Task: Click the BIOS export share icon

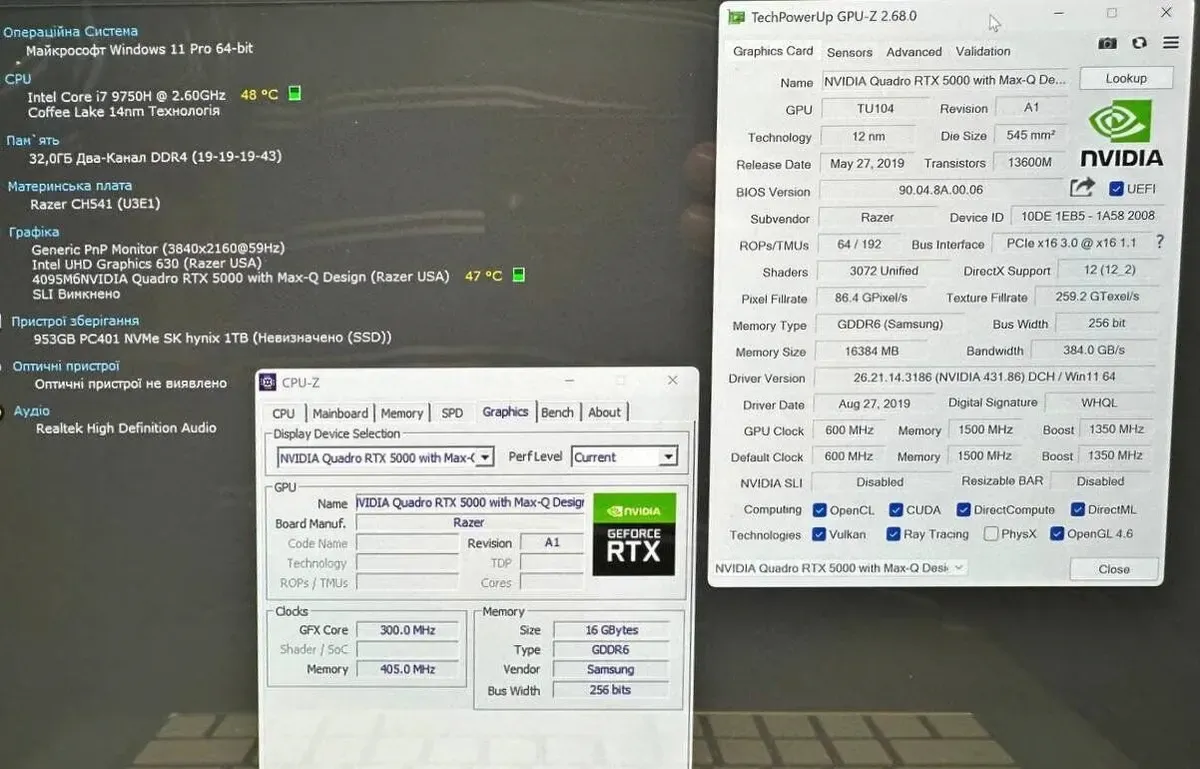Action: pos(1082,187)
